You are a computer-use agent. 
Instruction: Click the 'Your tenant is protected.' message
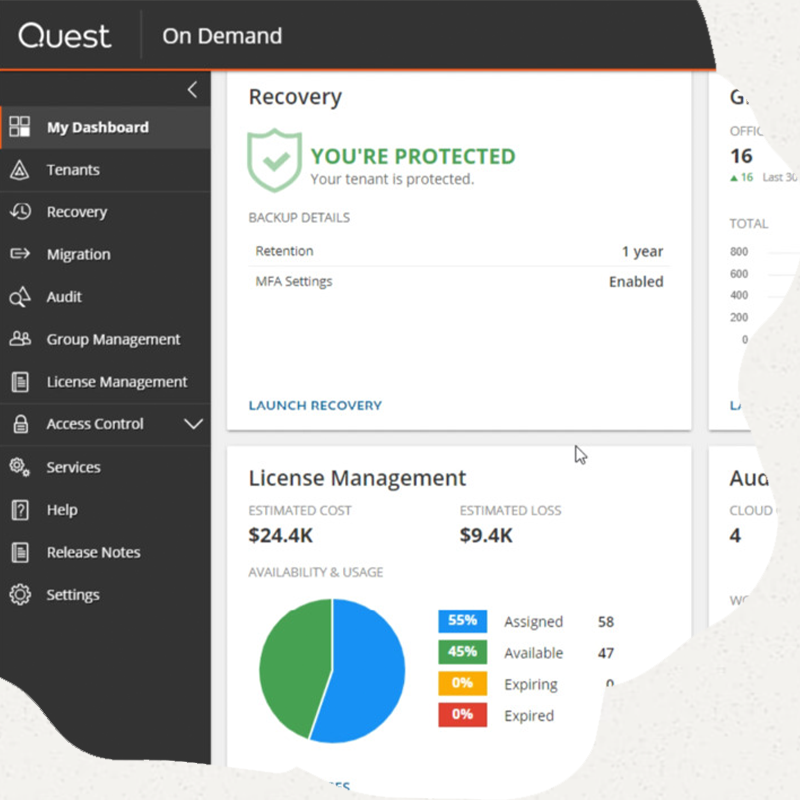pyautogui.click(x=392, y=179)
